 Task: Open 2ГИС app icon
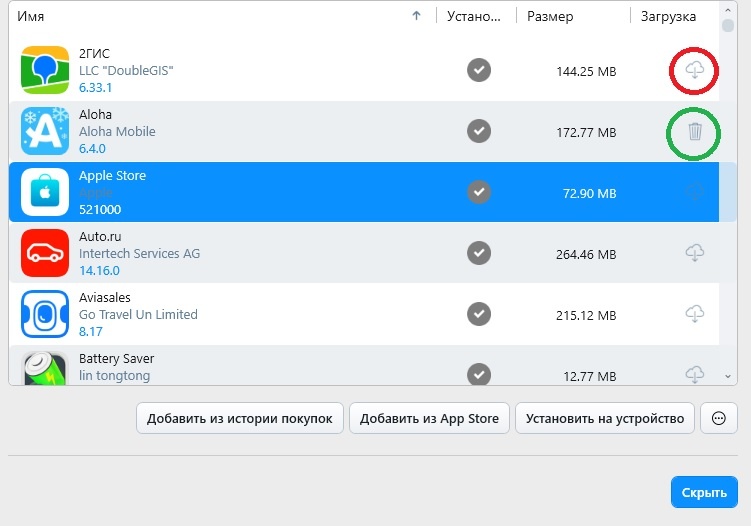[45, 70]
